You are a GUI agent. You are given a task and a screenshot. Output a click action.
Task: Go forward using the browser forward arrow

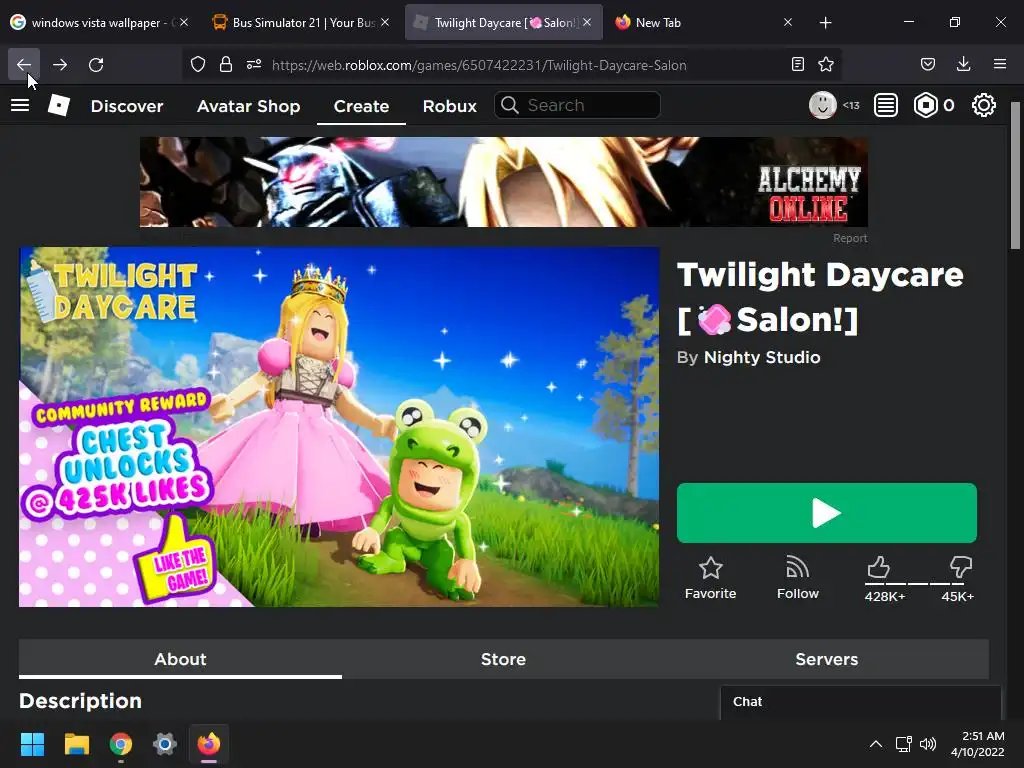pyautogui.click(x=60, y=65)
